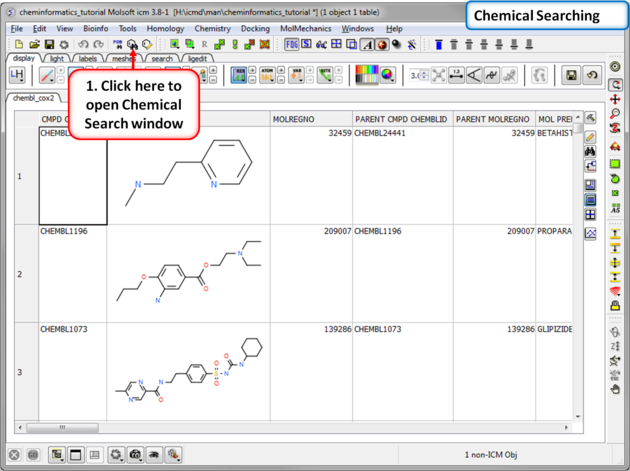The image size is (630, 471).
Task: Click the Save floppy disk icon in the top toolbar
Action: 49,44
